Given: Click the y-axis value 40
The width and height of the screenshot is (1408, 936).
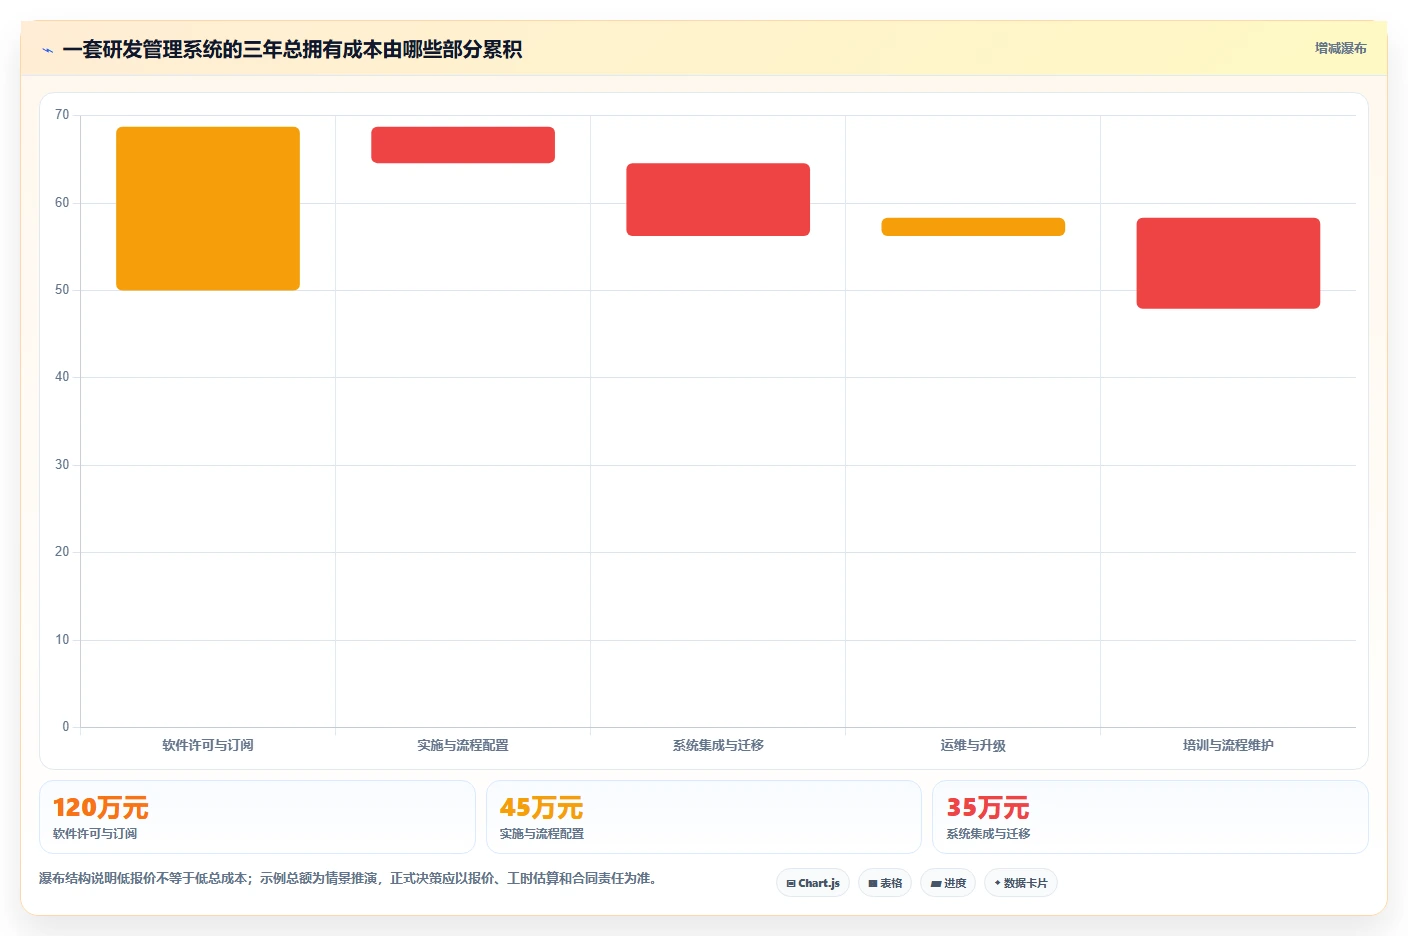Looking at the screenshot, I should (62, 377).
